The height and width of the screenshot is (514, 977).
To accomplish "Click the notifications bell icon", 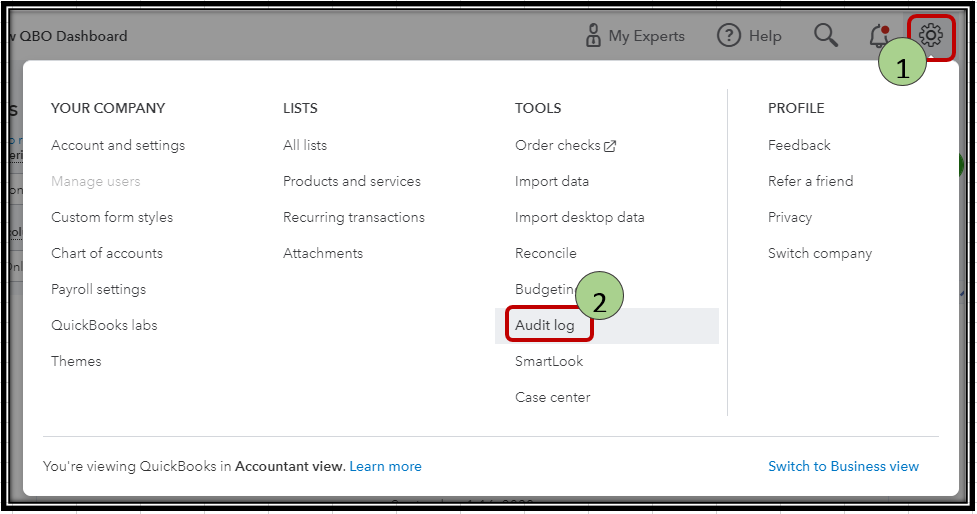I will [879, 36].
